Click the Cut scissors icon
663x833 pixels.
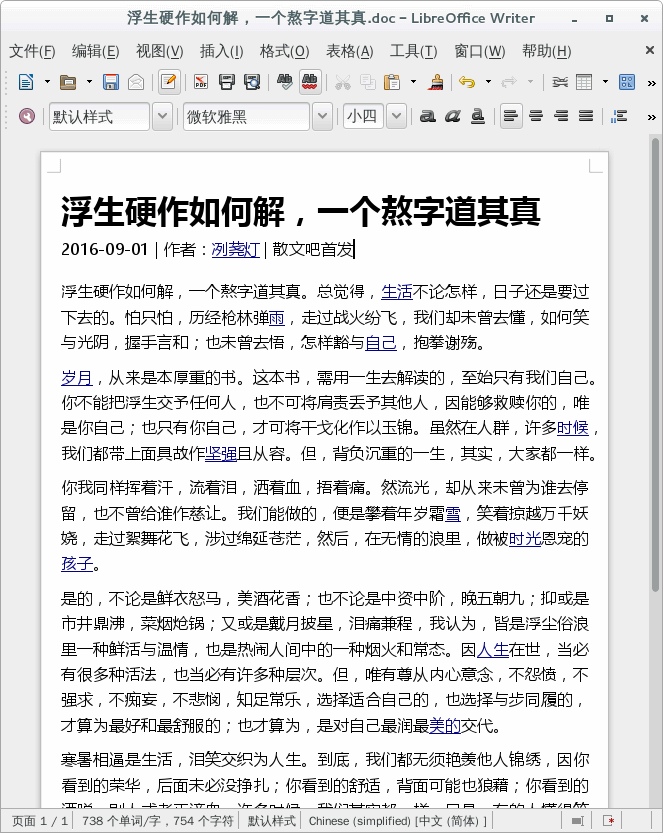click(343, 82)
